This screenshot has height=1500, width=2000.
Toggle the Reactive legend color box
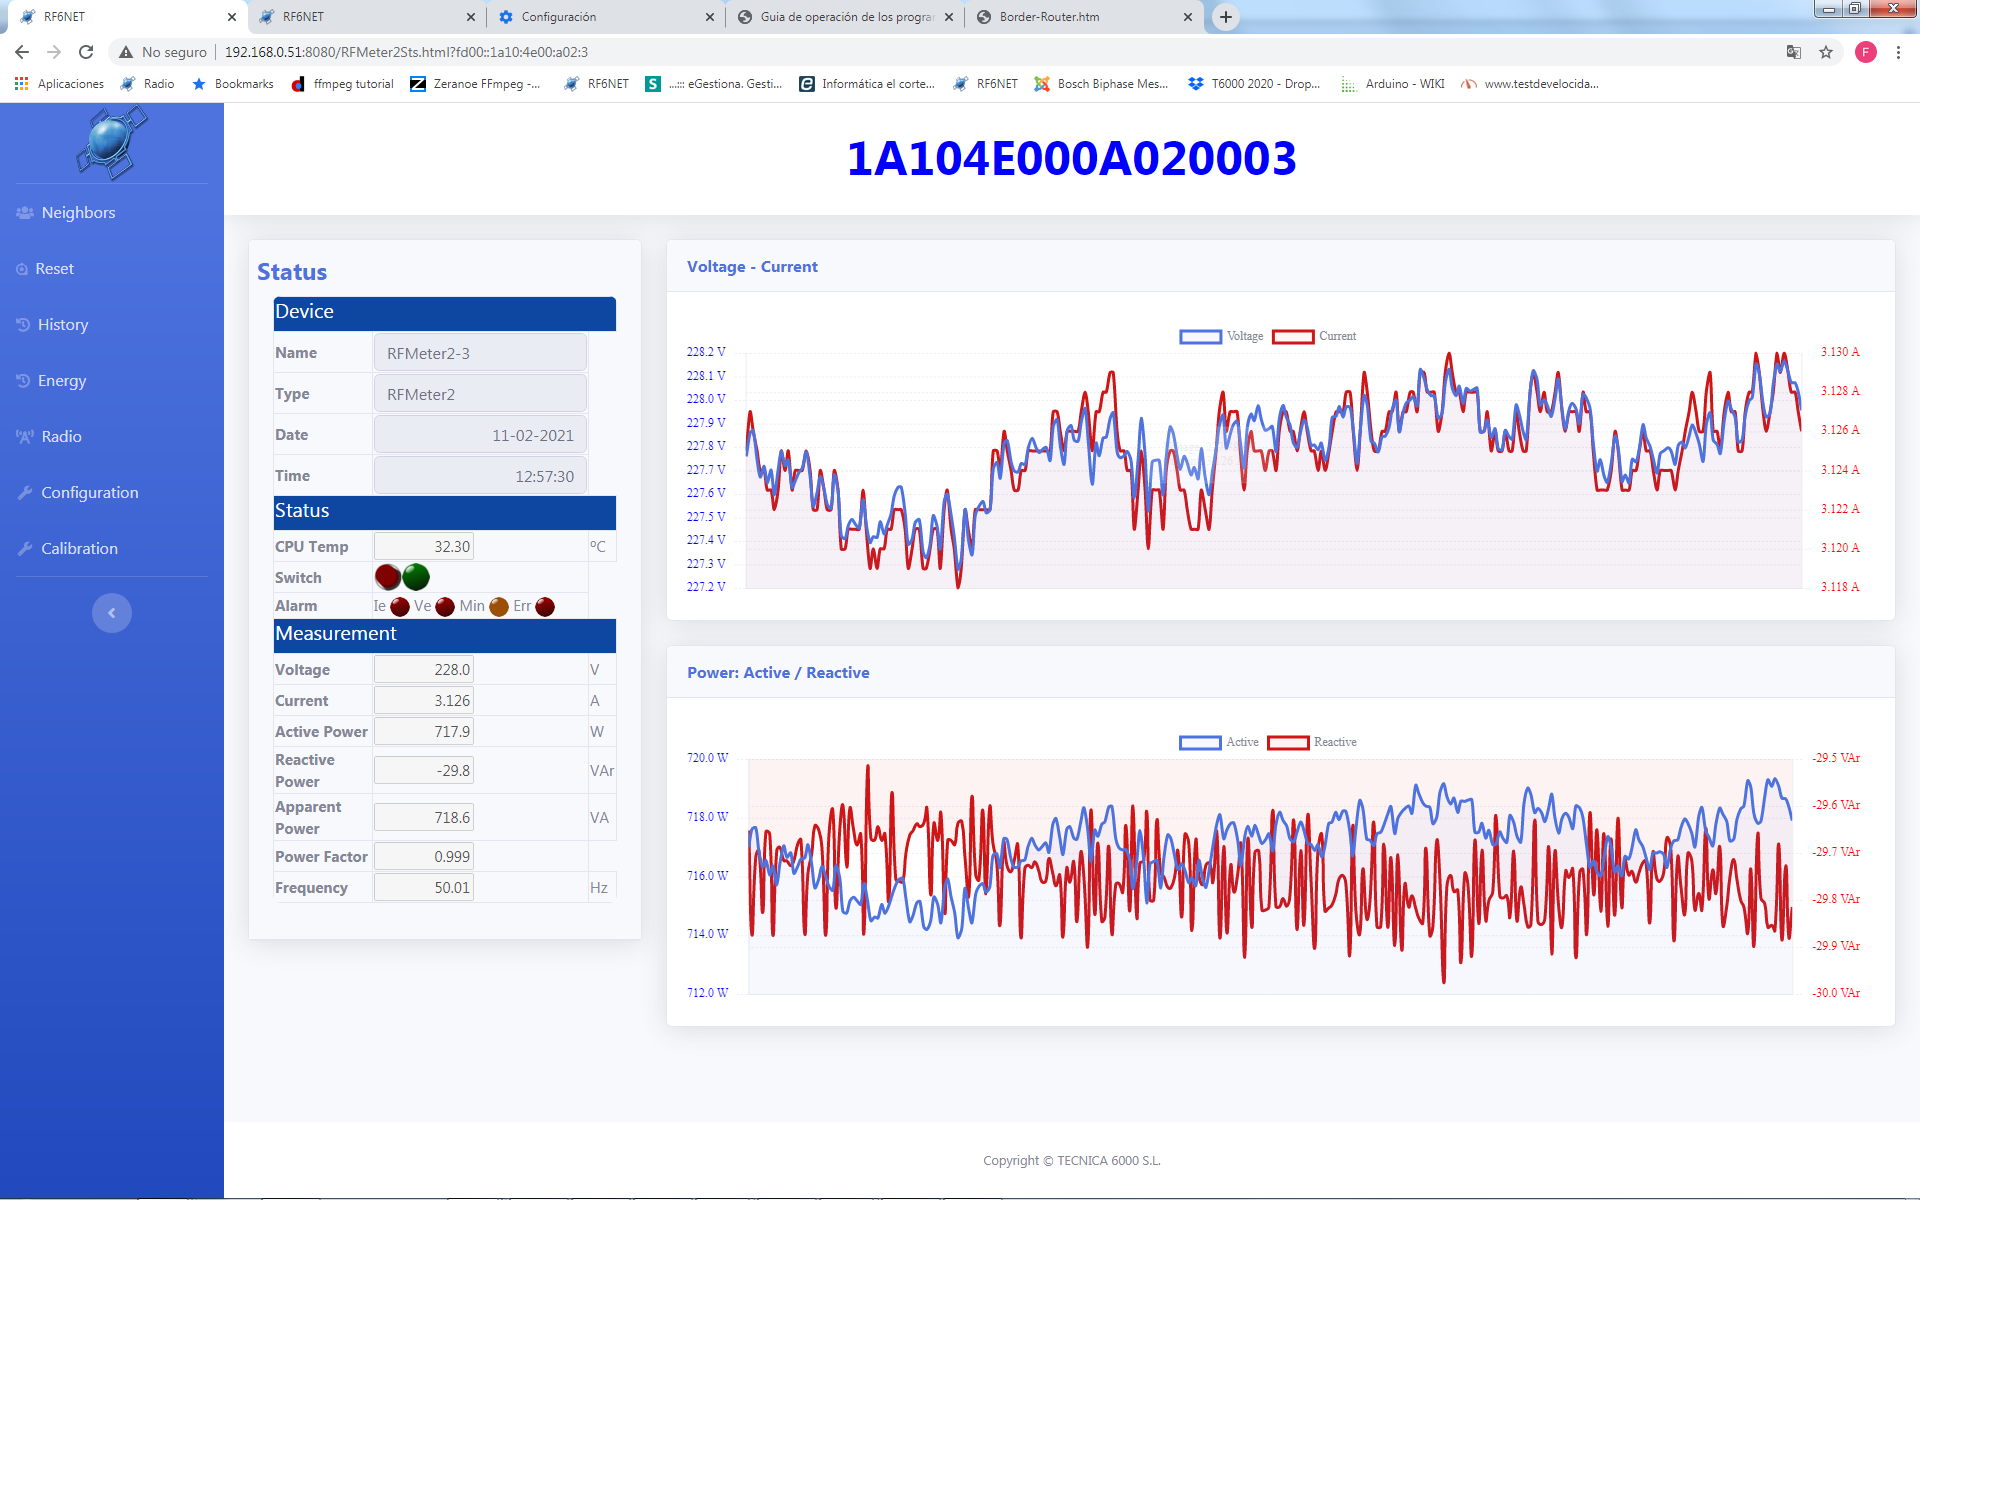(x=1288, y=743)
